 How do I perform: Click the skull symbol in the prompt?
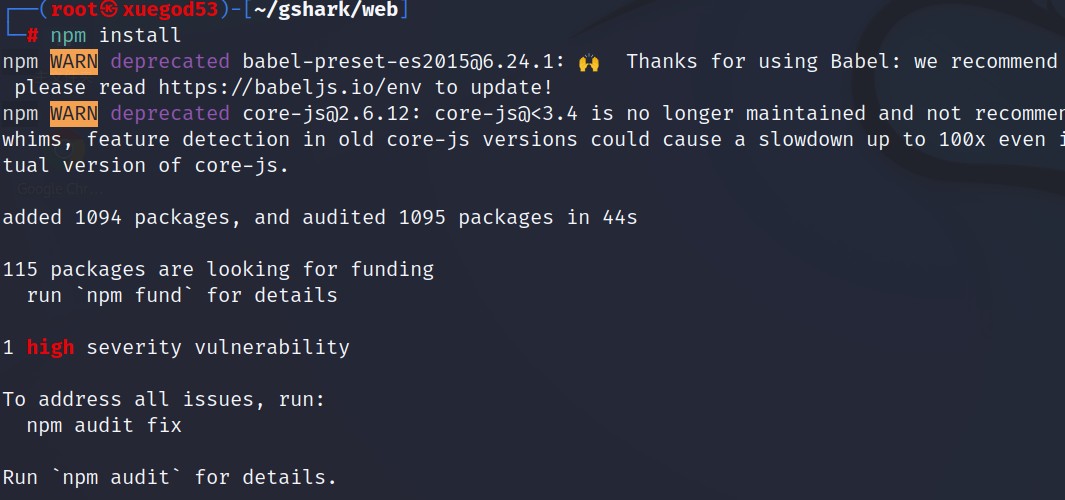tap(109, 11)
